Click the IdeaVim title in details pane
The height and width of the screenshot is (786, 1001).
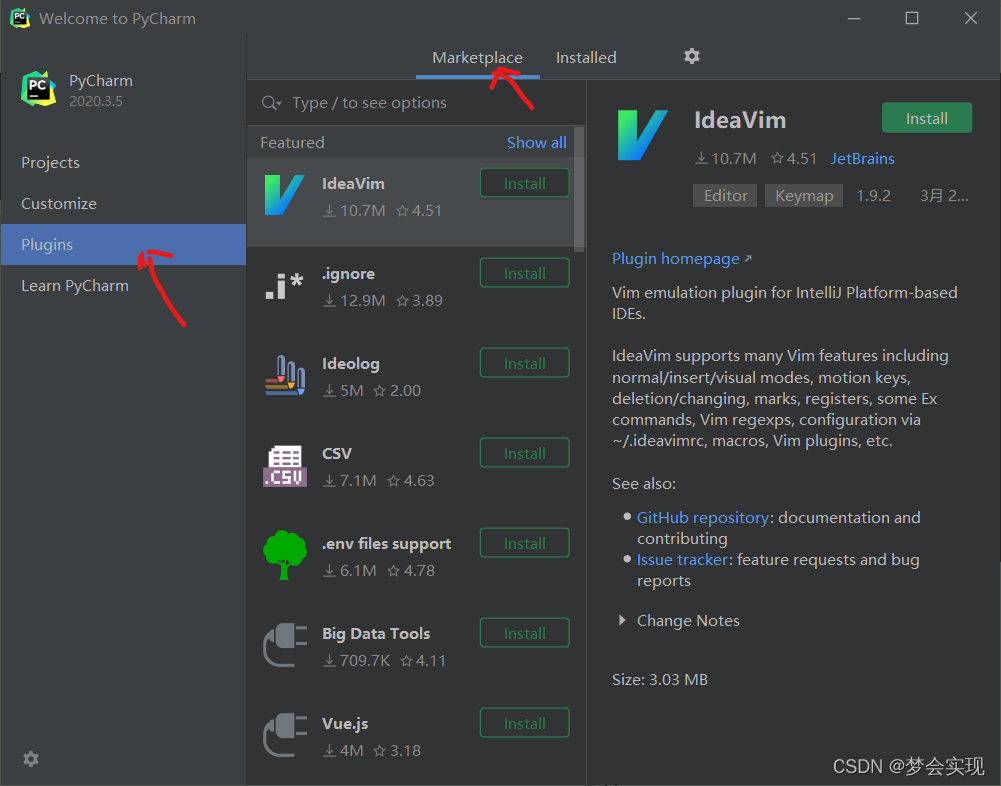point(740,120)
